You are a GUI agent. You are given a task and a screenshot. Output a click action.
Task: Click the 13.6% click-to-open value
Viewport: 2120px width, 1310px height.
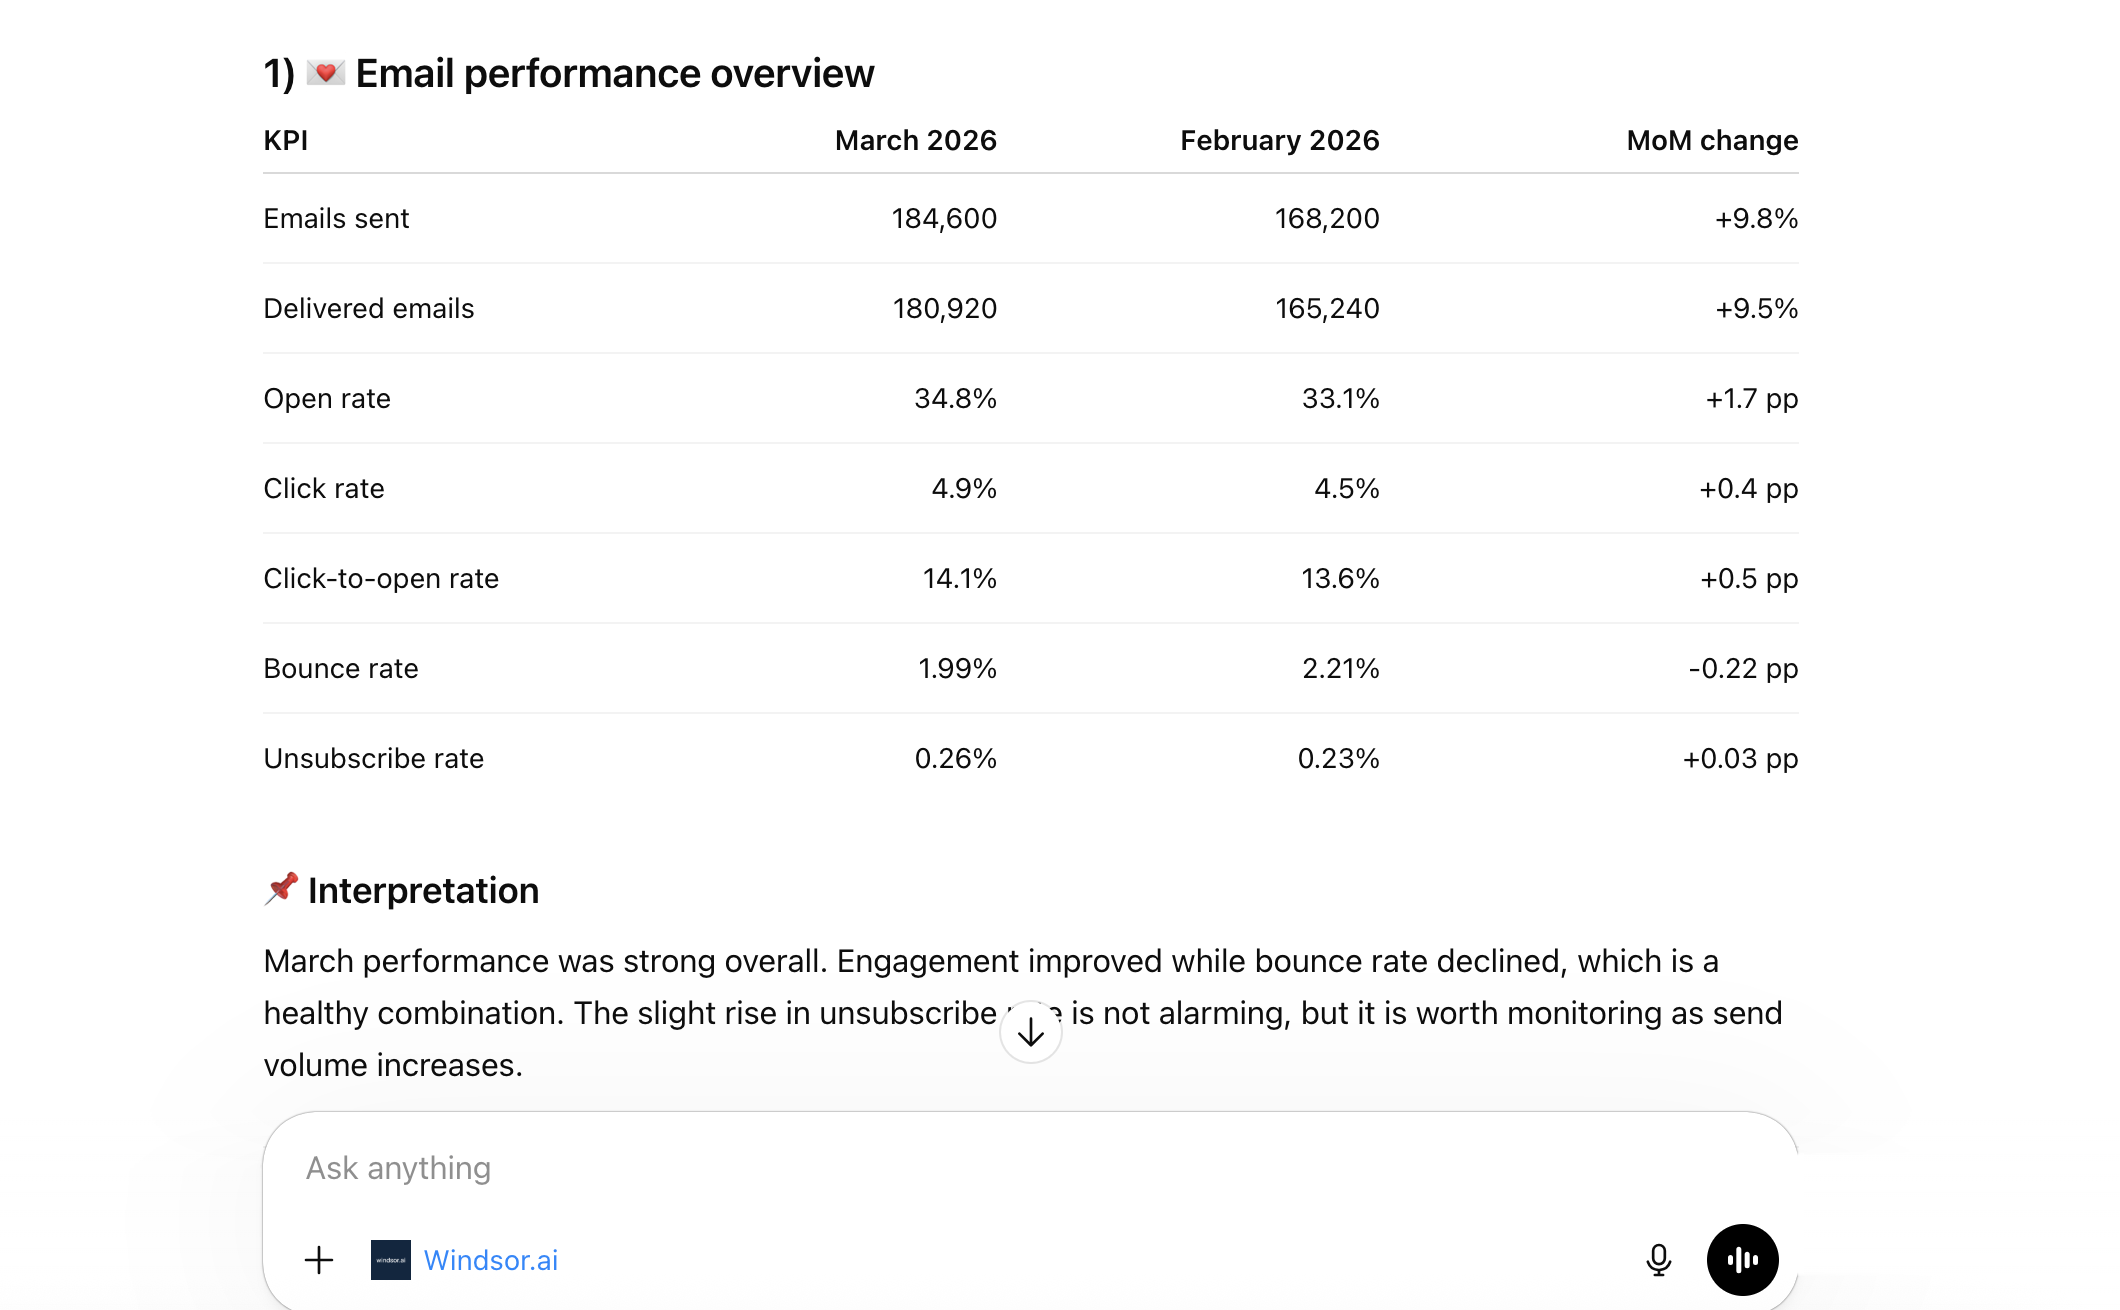pos(1340,578)
